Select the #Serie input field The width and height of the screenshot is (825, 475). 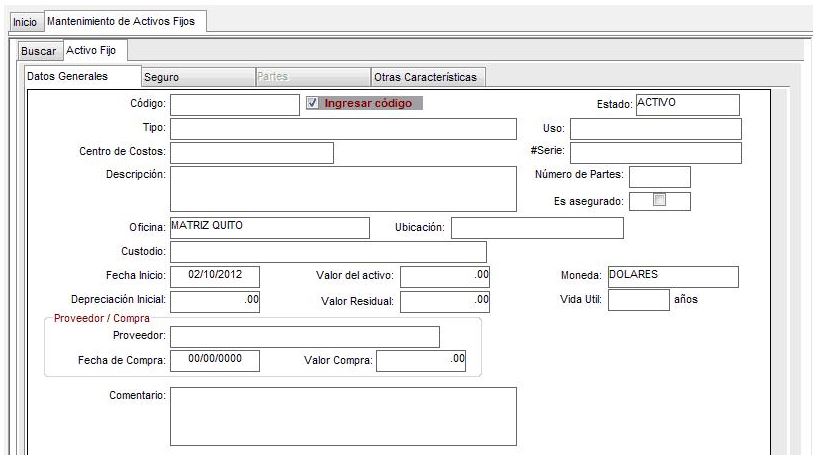[655, 153]
